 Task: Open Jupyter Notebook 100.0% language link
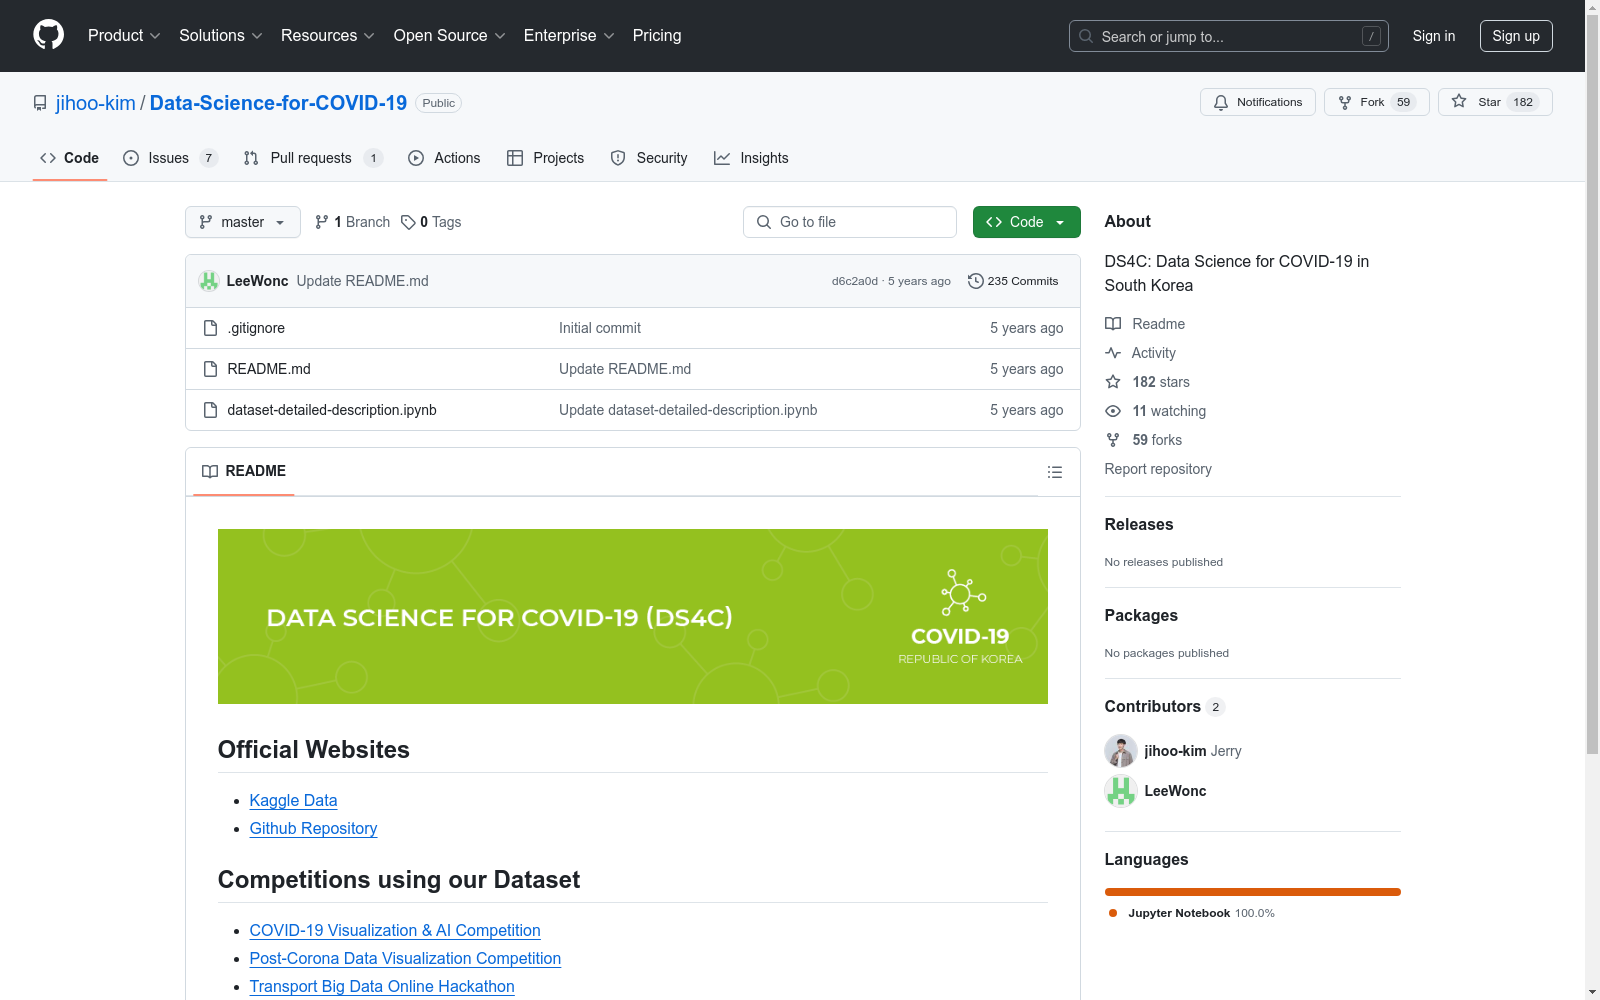pos(1192,913)
